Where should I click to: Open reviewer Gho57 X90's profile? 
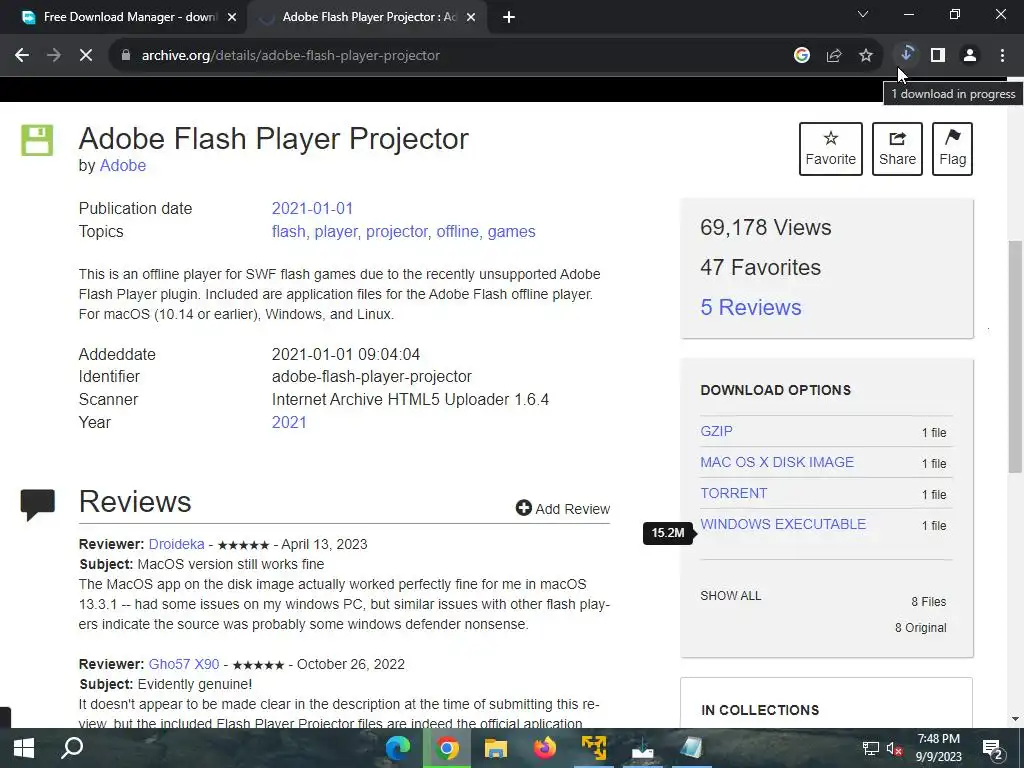[184, 664]
